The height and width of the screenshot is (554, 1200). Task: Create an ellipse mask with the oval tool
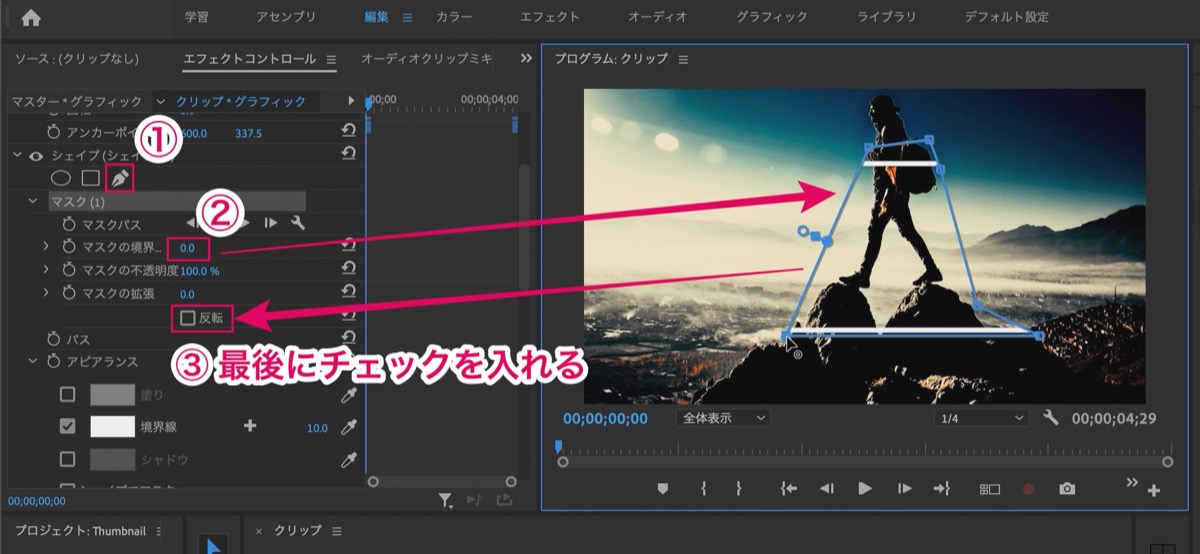[x=61, y=179]
